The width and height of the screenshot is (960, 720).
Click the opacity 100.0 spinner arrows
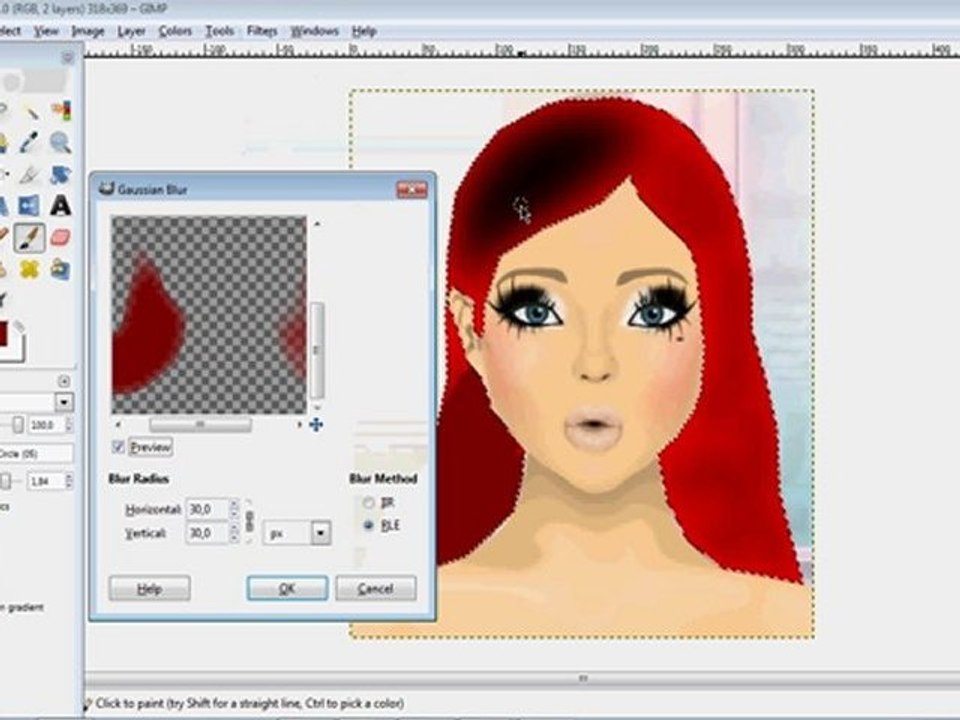coord(69,424)
